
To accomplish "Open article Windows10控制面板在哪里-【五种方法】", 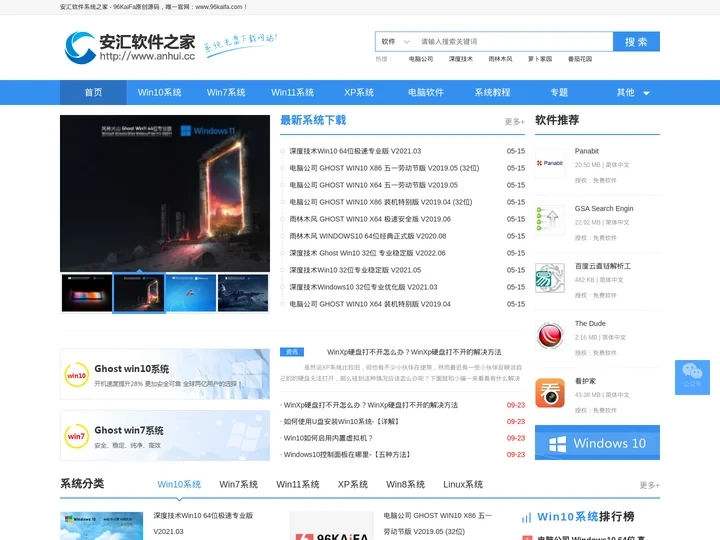I will (347, 455).
